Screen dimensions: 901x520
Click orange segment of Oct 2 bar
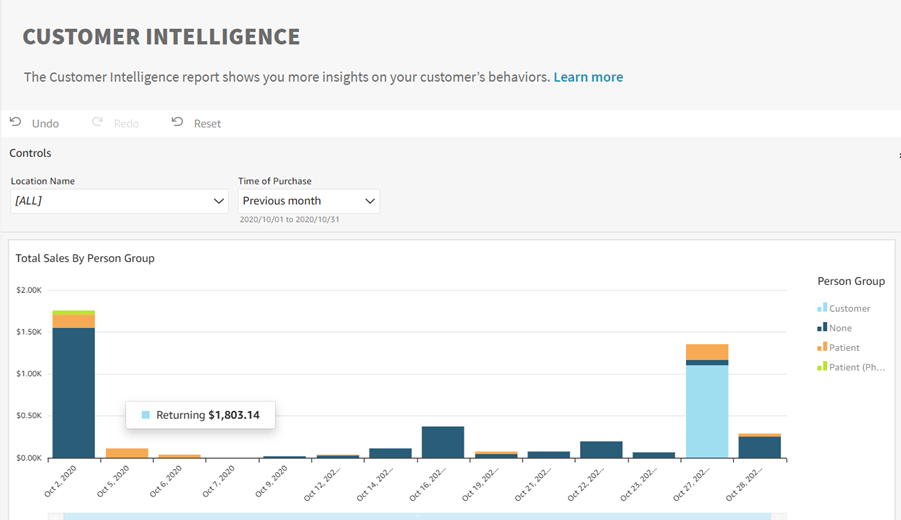tap(74, 321)
